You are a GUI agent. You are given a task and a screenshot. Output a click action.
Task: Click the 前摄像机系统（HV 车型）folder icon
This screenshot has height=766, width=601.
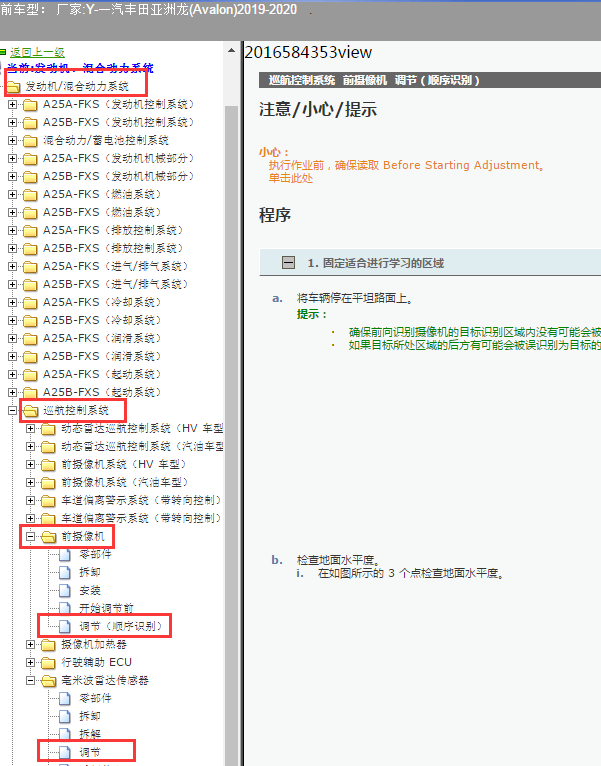[48, 465]
